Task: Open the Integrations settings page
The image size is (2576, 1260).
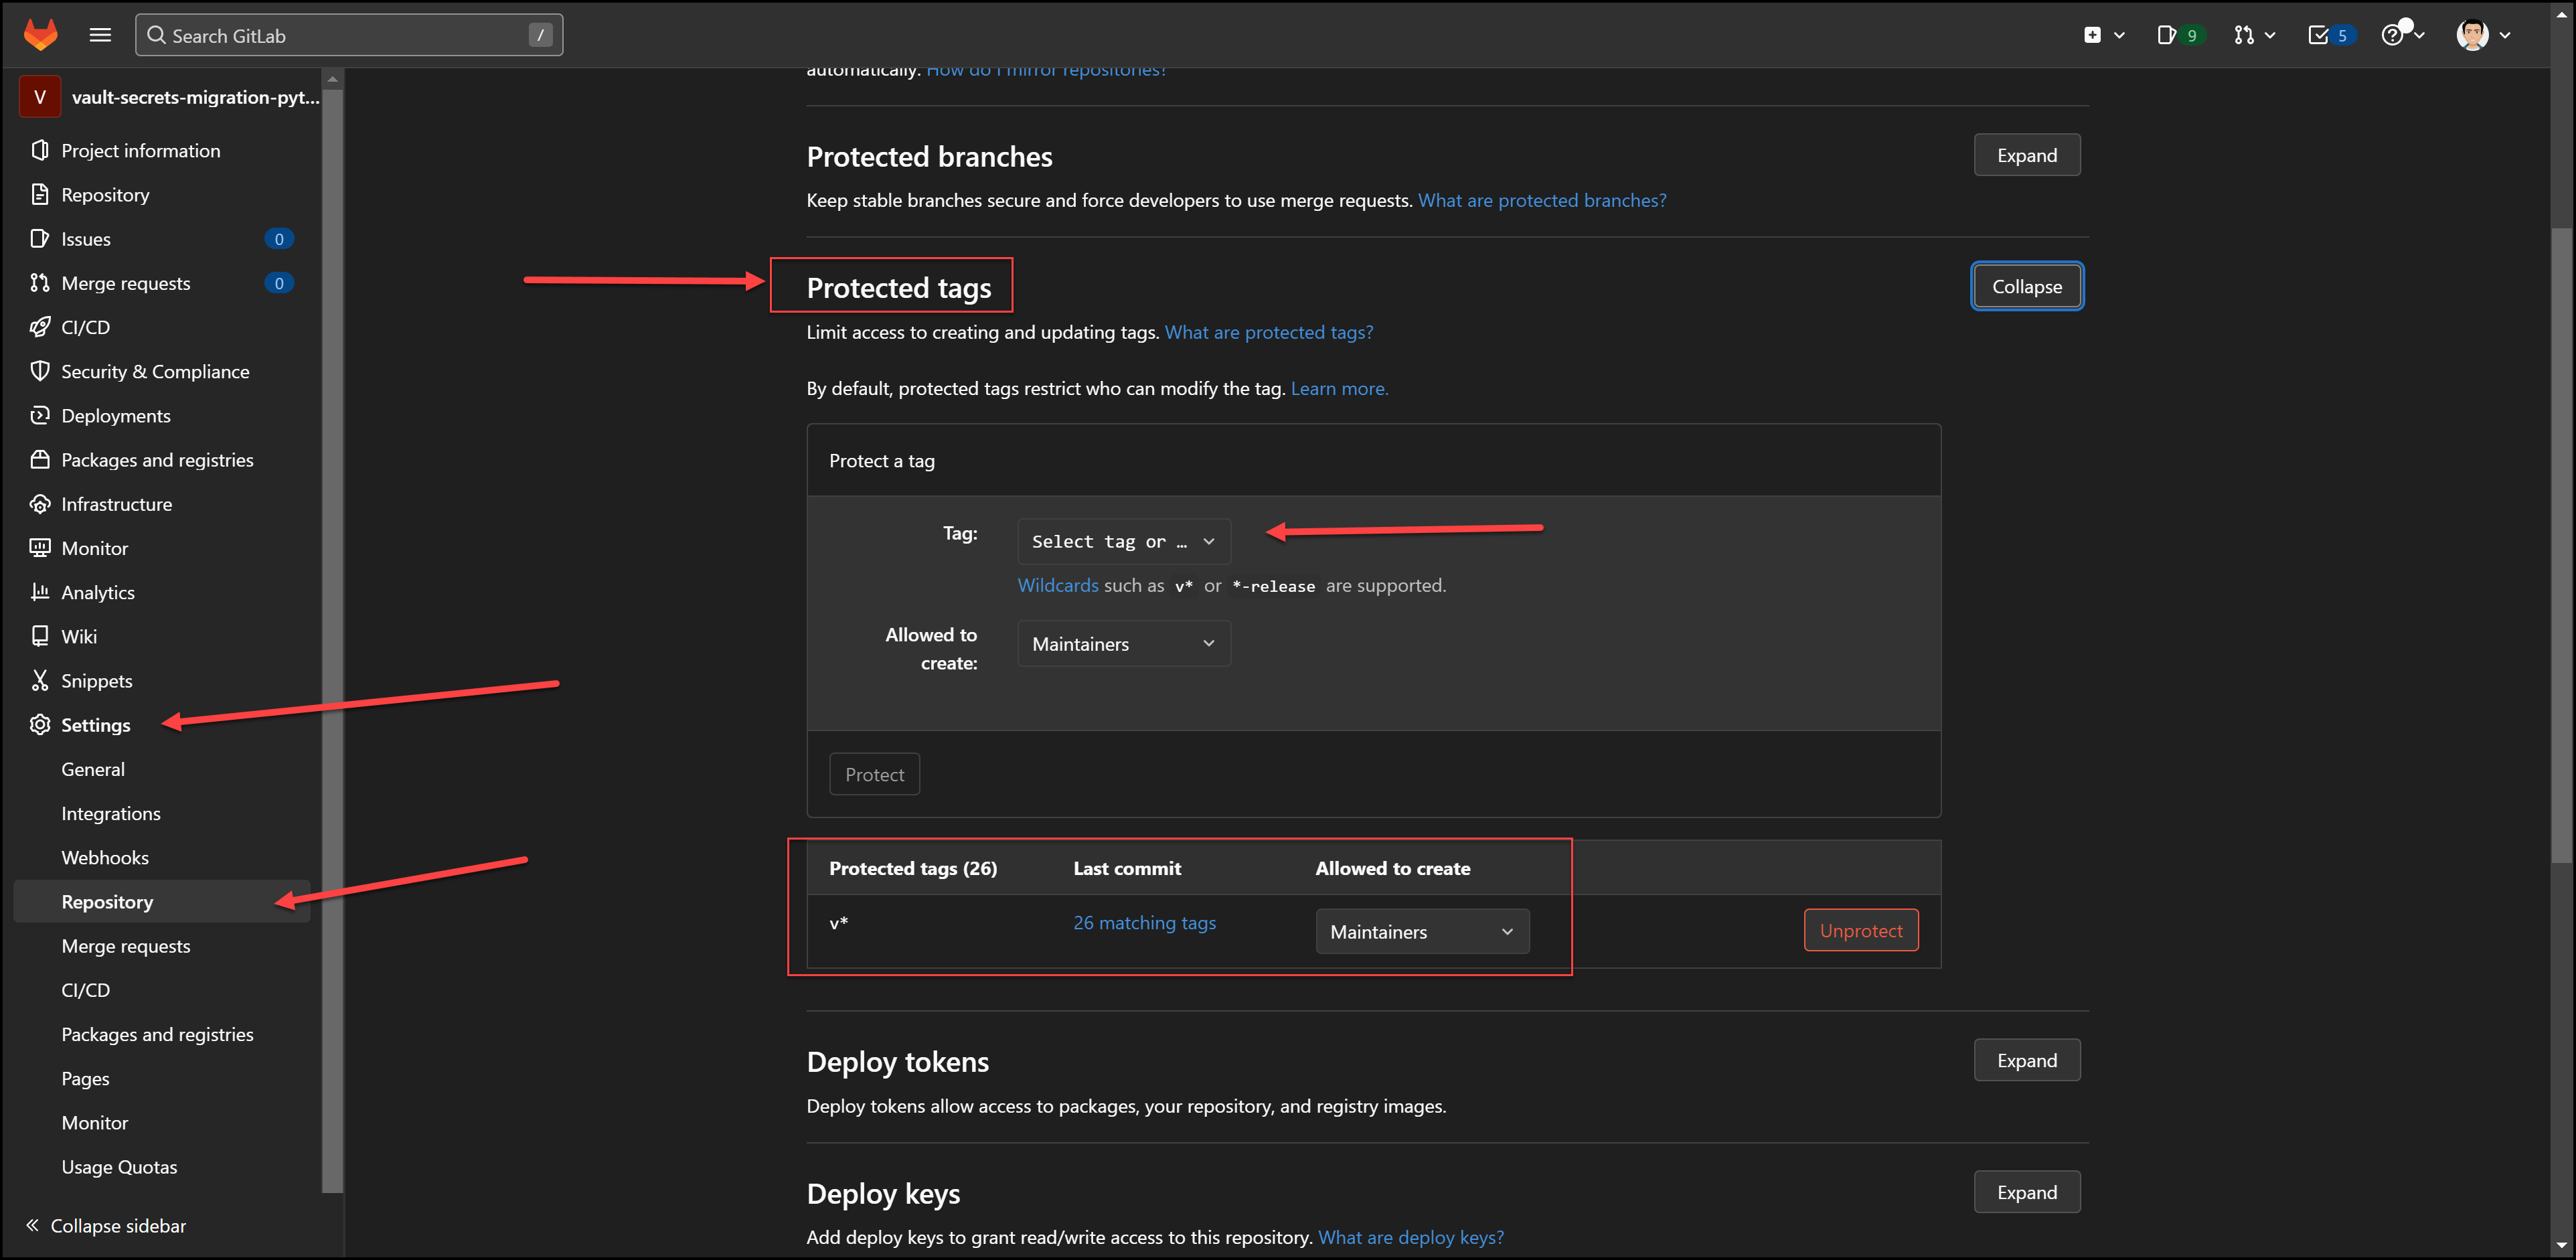Action: (111, 813)
